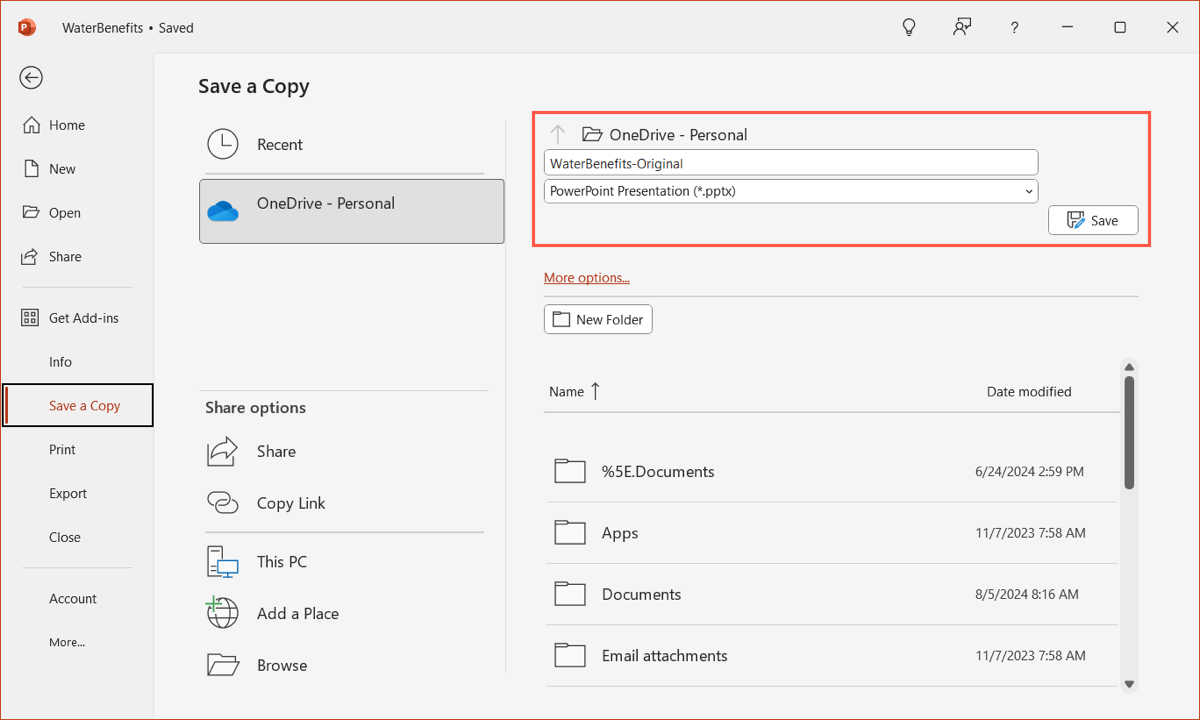
Task: Choose Close in the backstage sidebar
Action: click(65, 537)
